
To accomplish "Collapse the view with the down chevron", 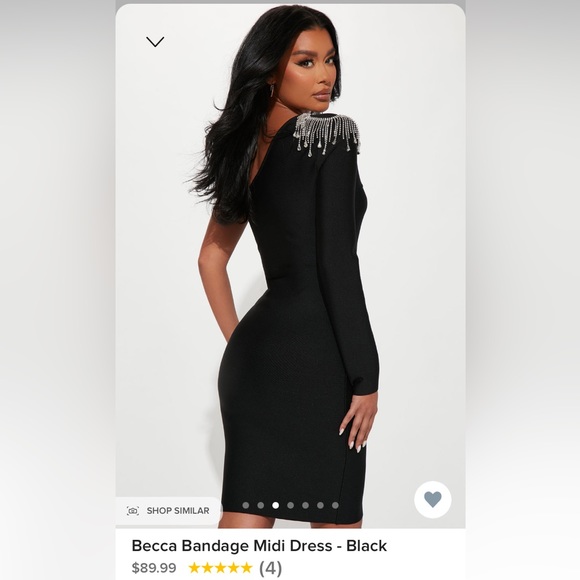I will pos(155,41).
